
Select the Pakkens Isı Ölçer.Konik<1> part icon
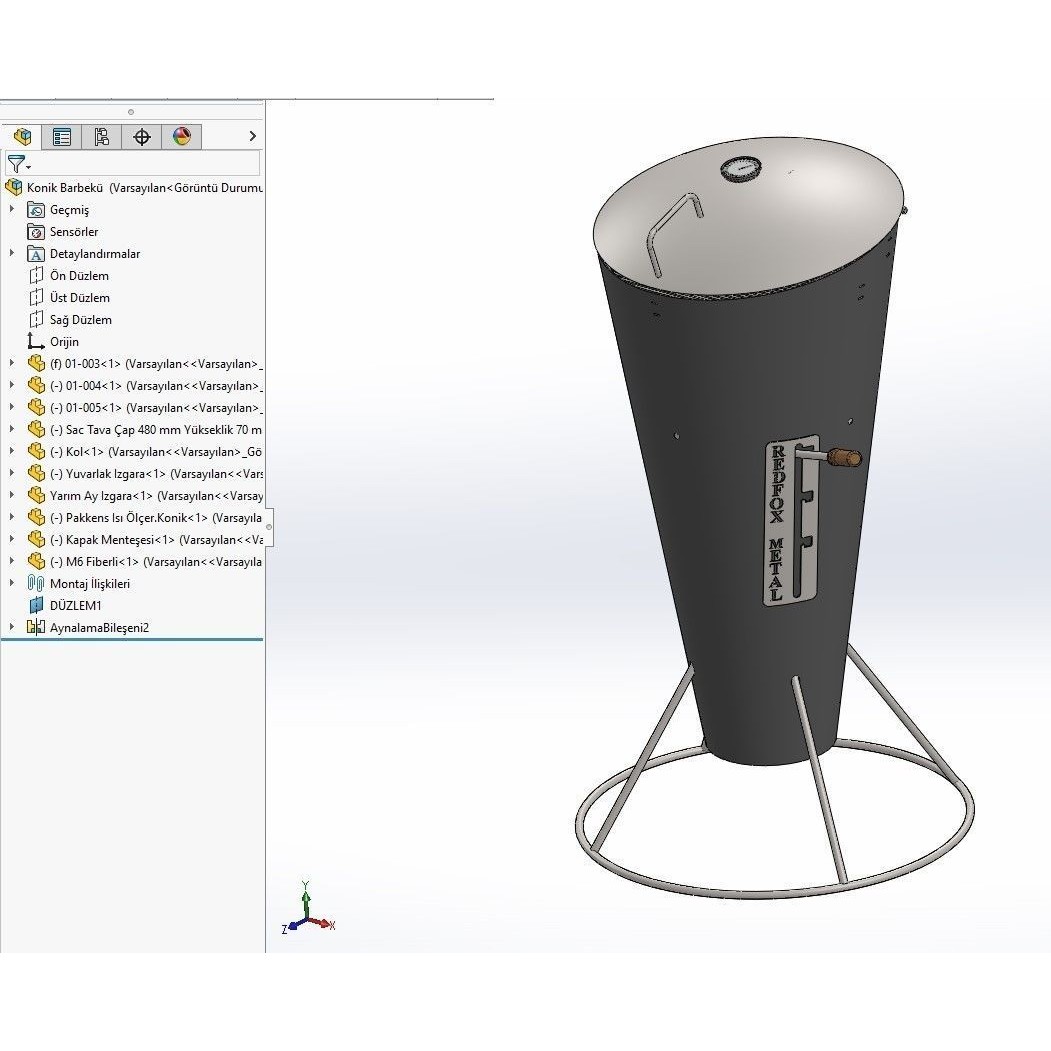(36, 517)
